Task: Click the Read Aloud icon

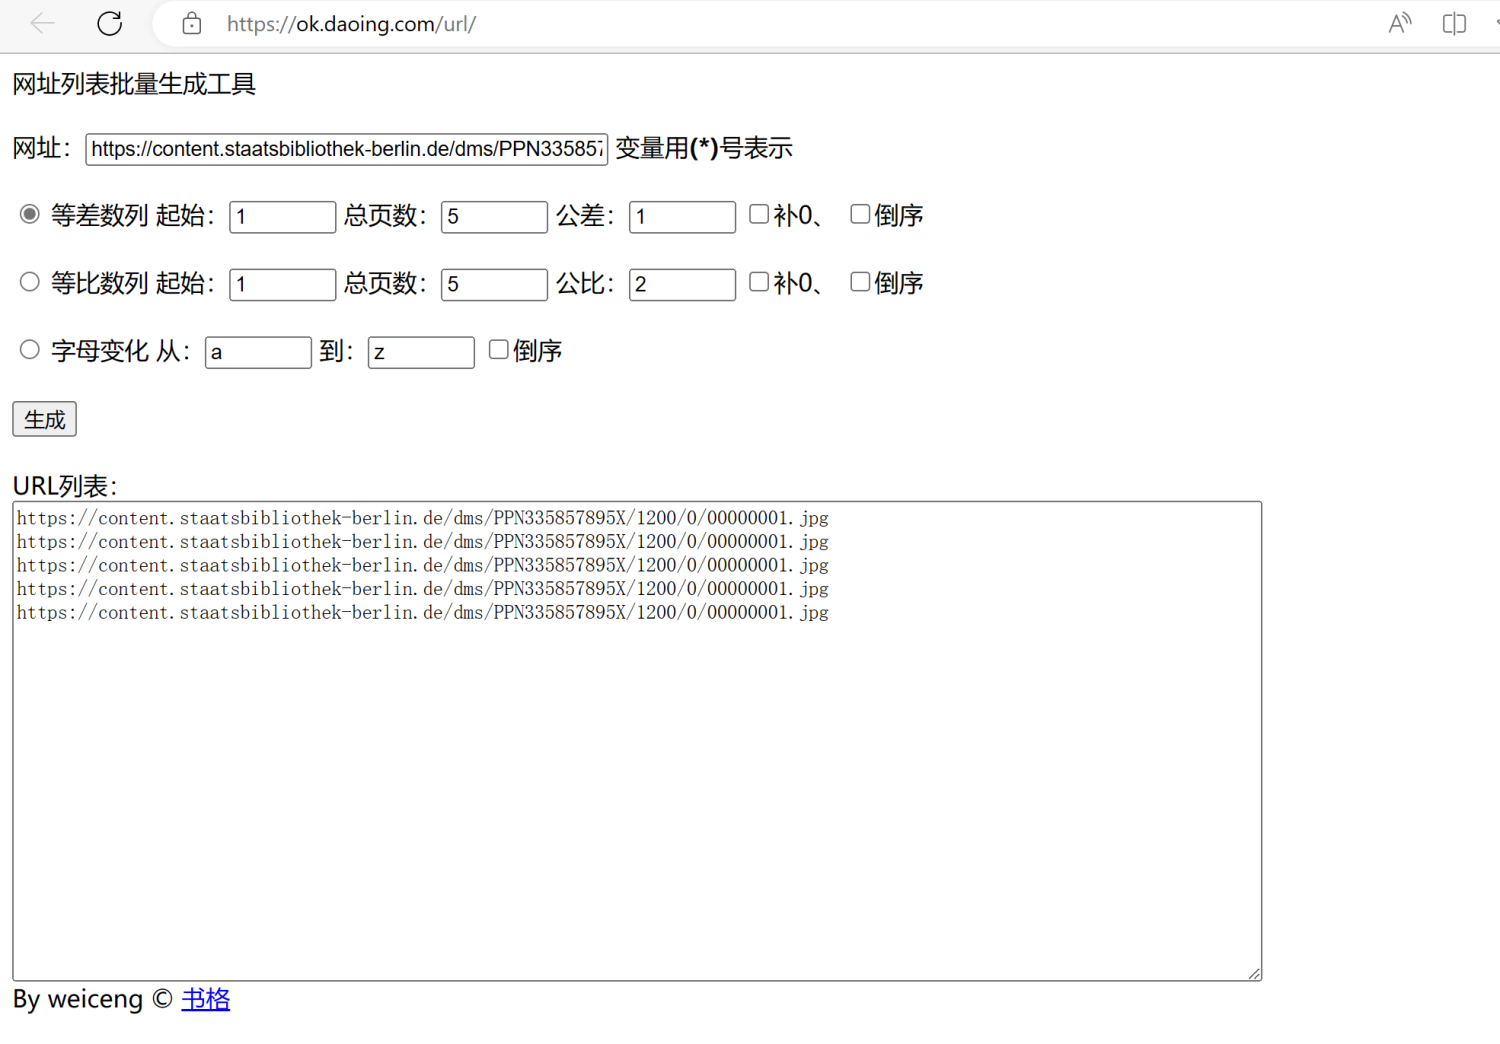Action: (x=1399, y=23)
